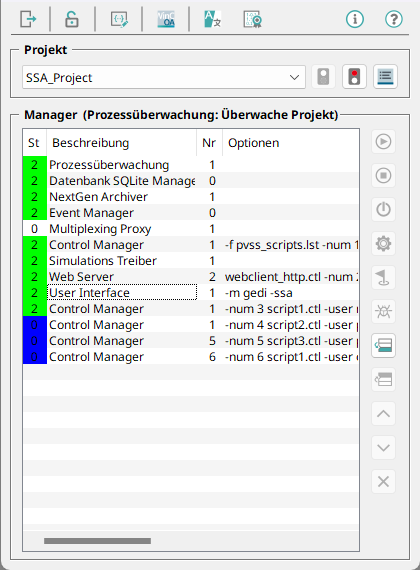420x570 pixels.
Task: Click the certificate license icon
Action: tap(252, 19)
